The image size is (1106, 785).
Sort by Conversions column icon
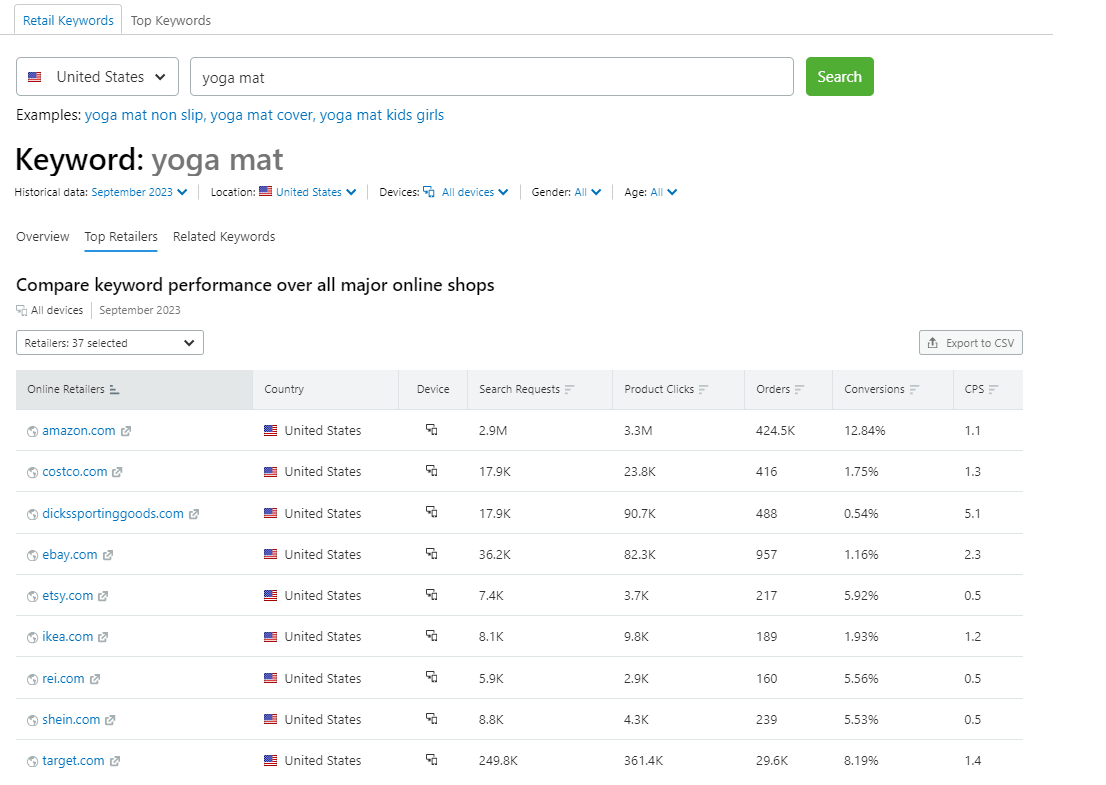[914, 389]
